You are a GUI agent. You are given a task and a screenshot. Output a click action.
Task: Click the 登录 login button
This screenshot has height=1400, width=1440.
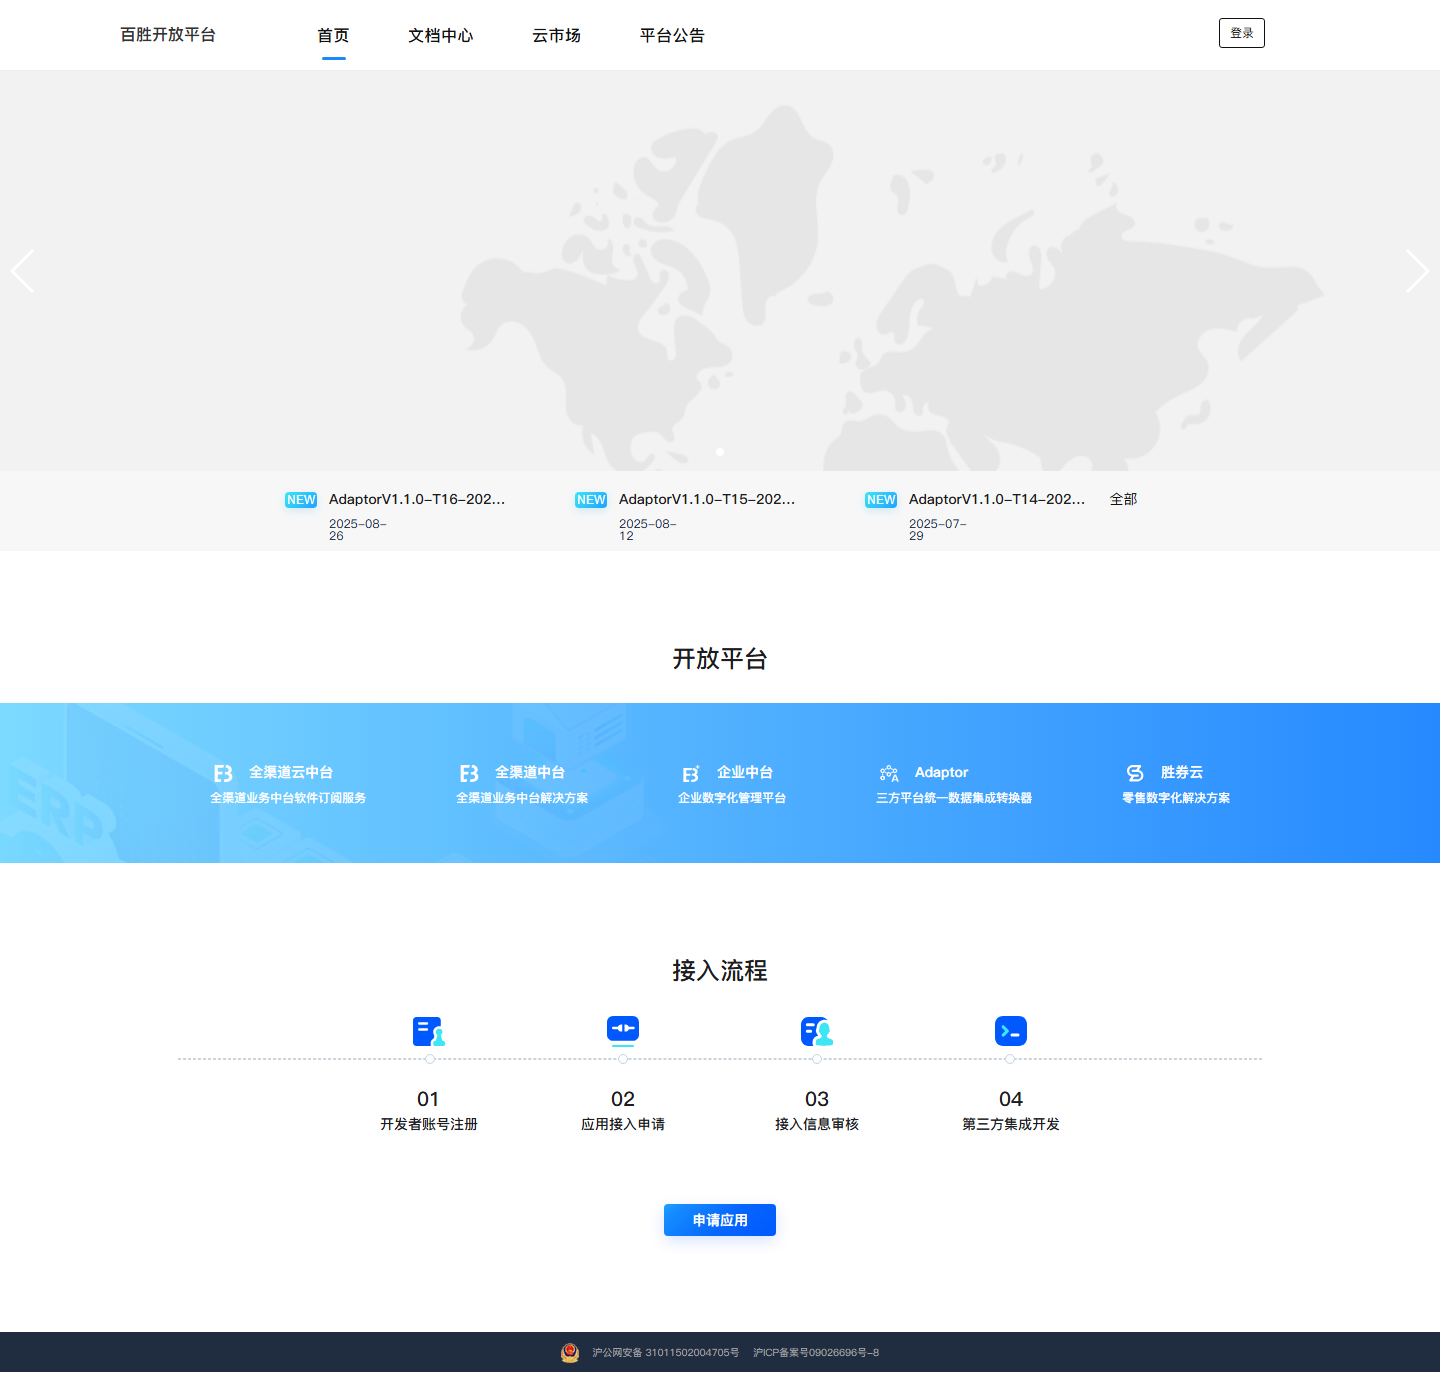(1242, 33)
